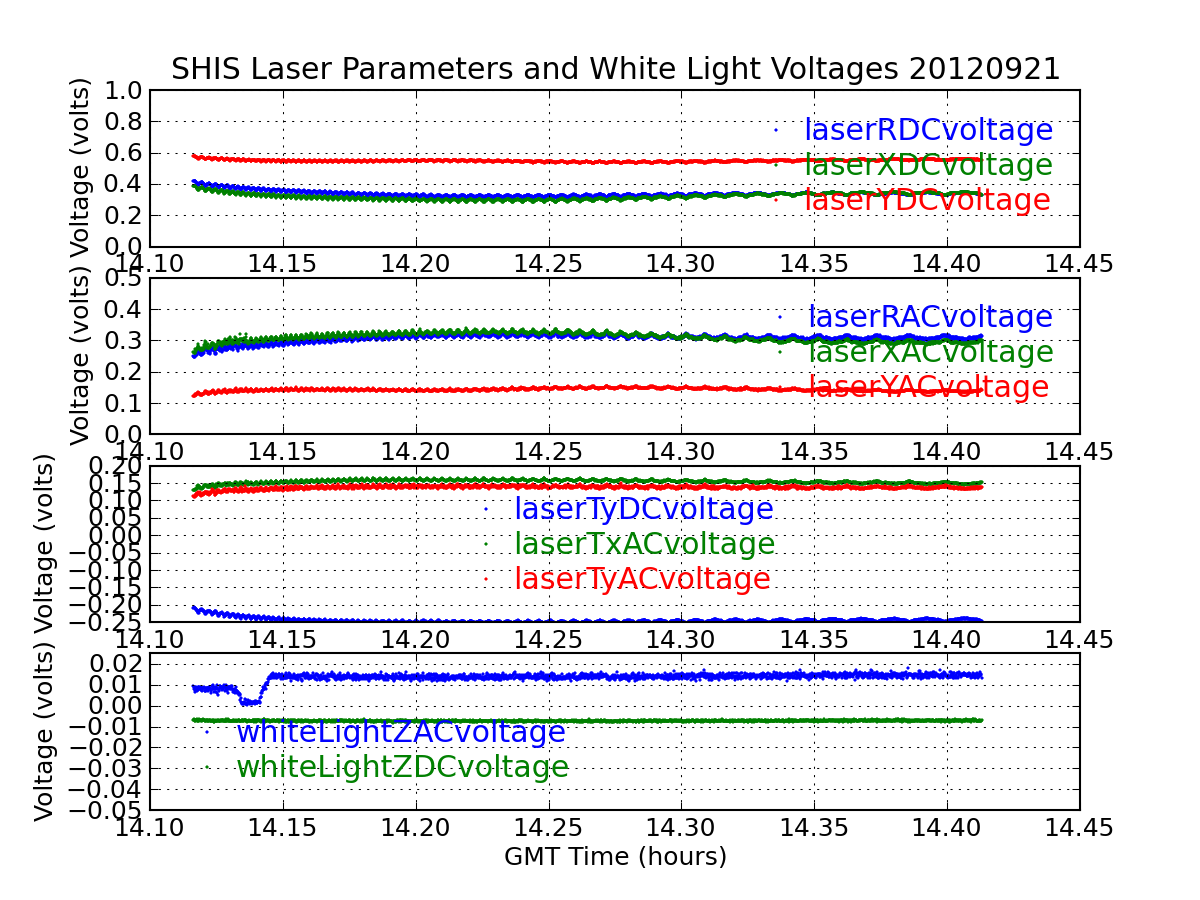Select the laserRDCvoltage legend label
This screenshot has width=1200, height=900.
(x=928, y=131)
